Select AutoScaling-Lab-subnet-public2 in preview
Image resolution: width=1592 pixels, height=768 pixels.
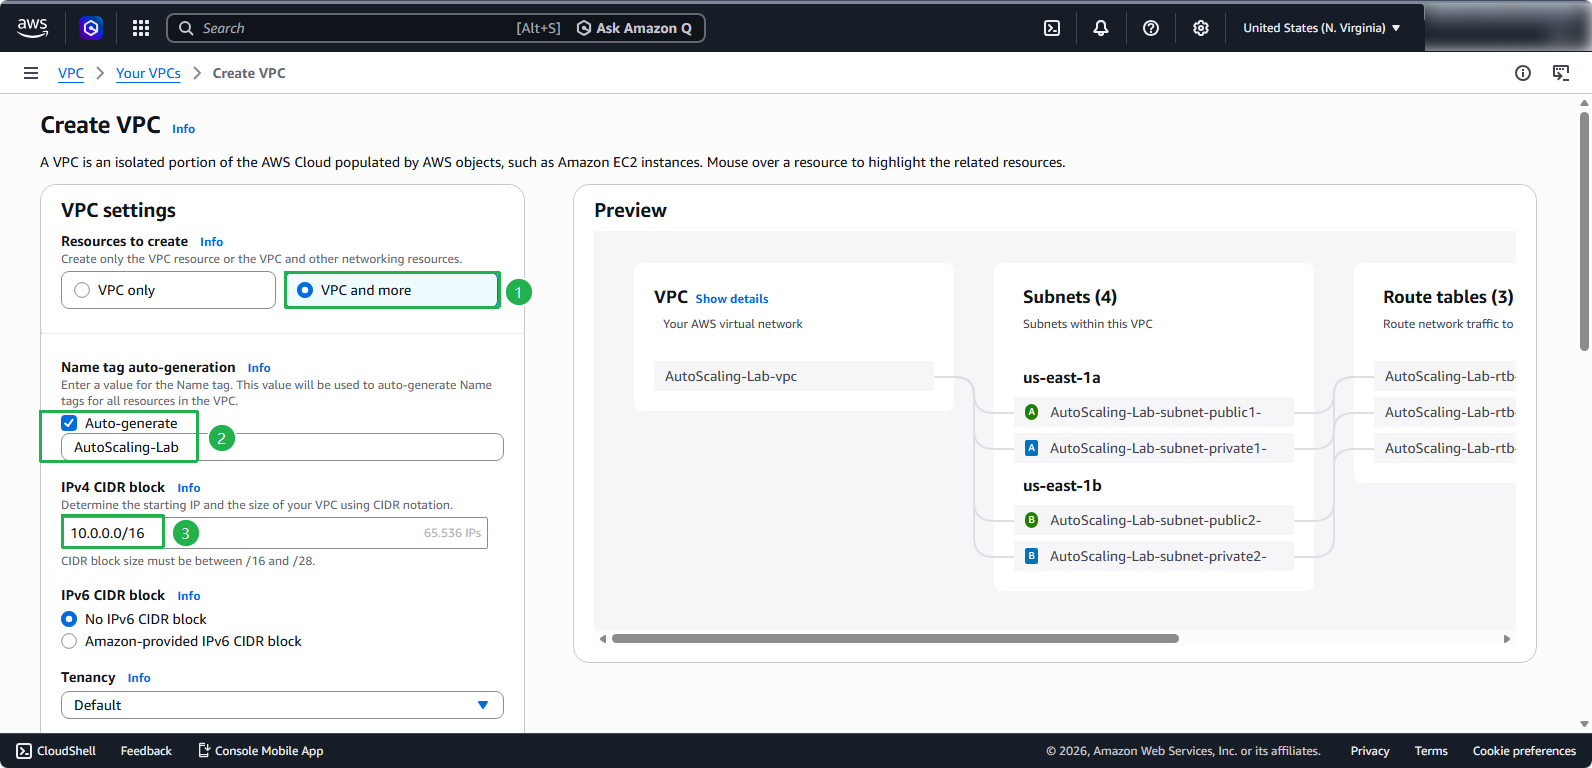tap(1154, 520)
